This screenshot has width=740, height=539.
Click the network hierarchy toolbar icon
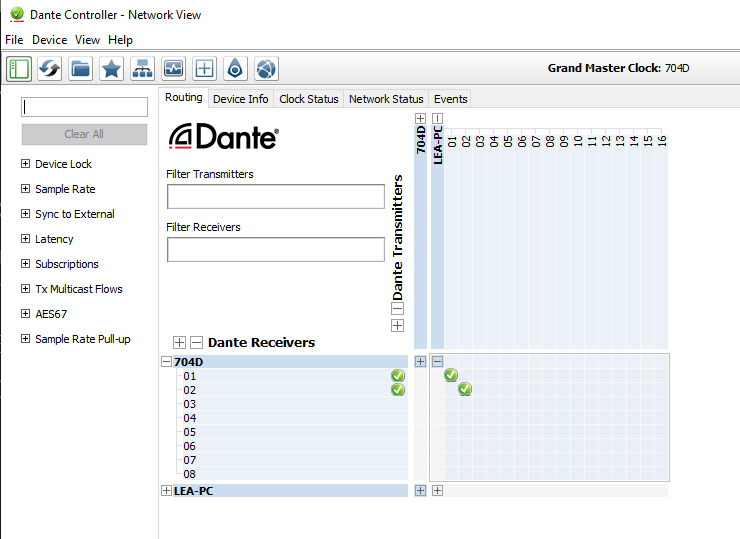143,68
